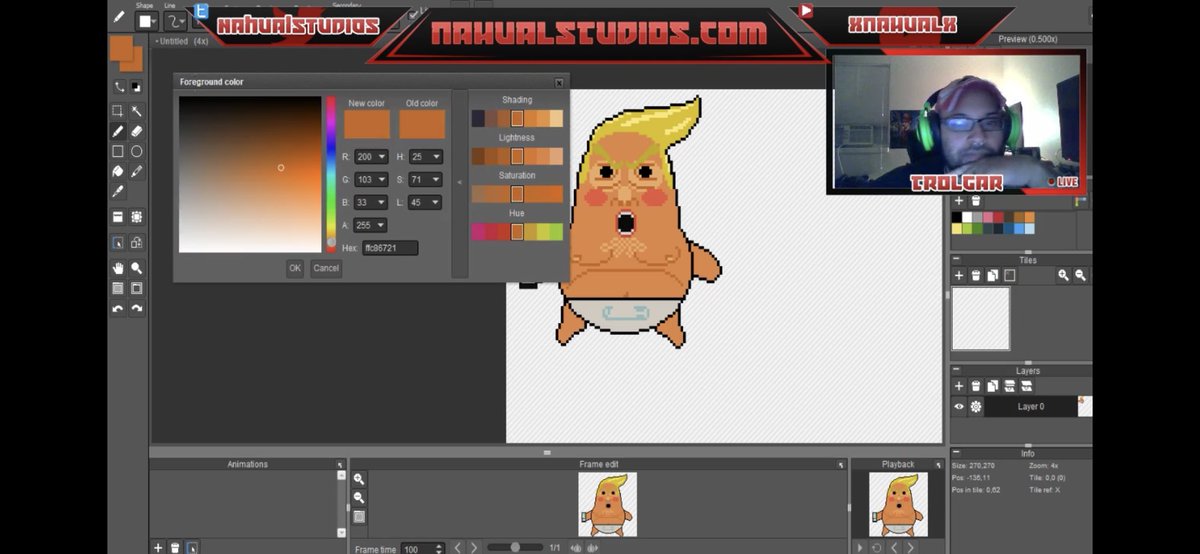The width and height of the screenshot is (1200, 554).
Task: Delete layer using Layers trash icon
Action: (x=976, y=386)
